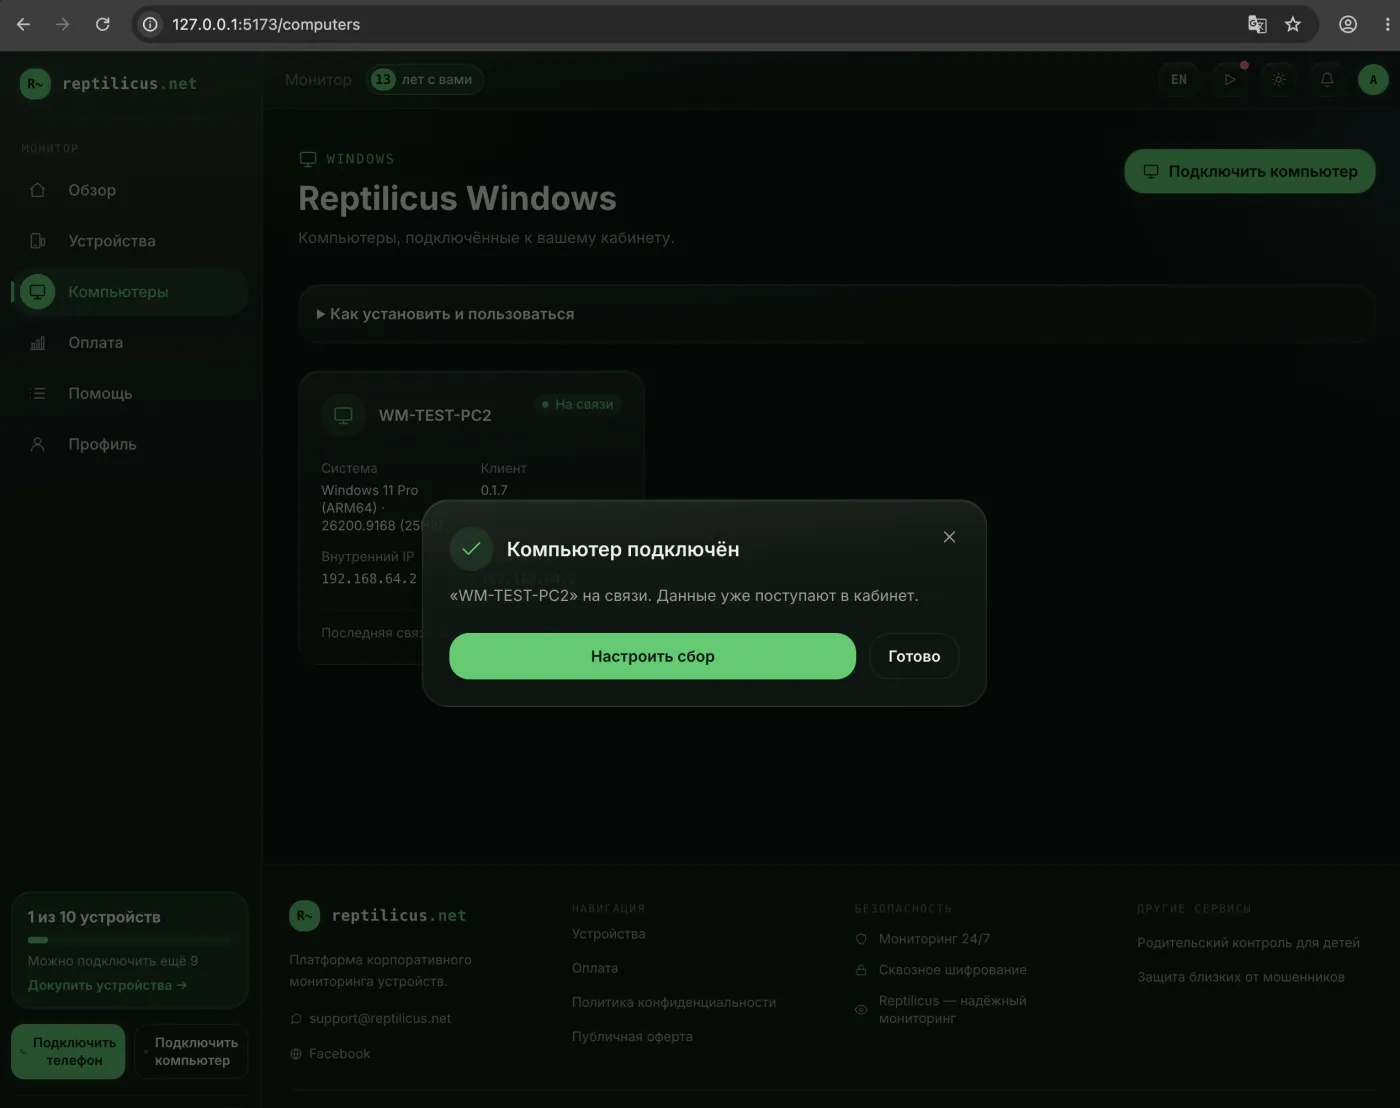Click the WM-TEST-PC2 computer card title

[x=435, y=415]
